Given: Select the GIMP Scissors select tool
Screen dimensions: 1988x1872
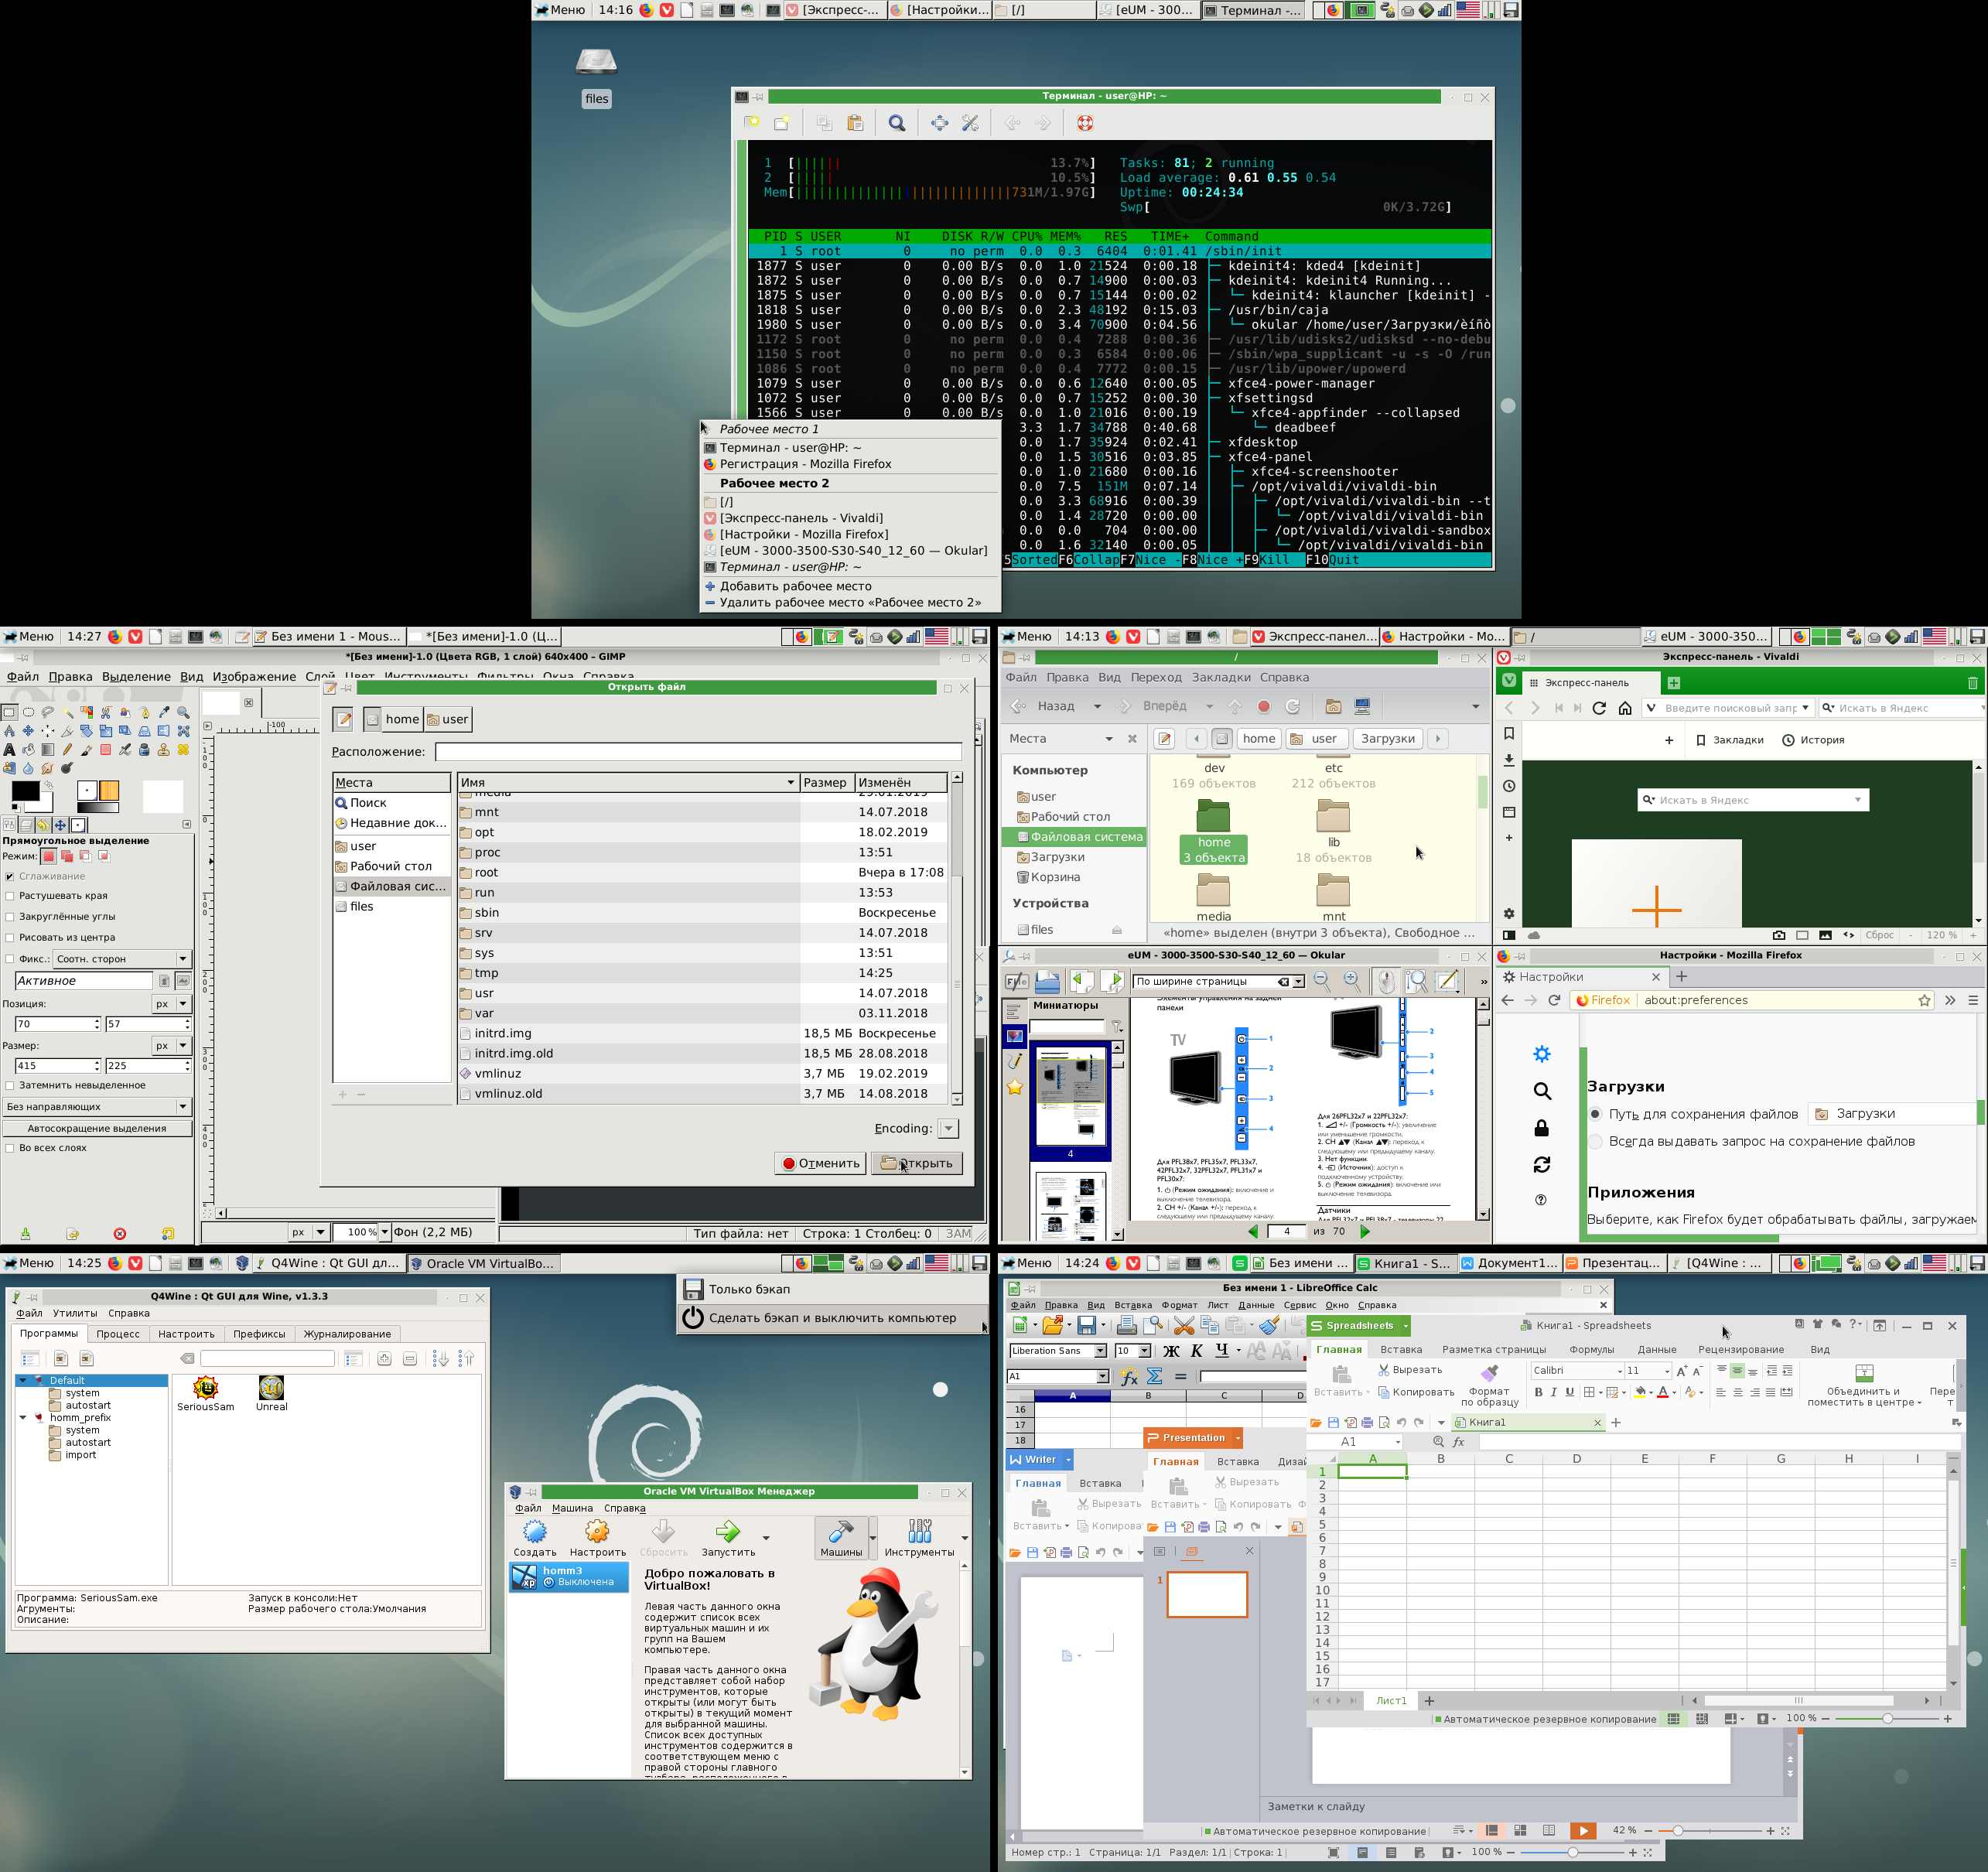Looking at the screenshot, I should 106,713.
